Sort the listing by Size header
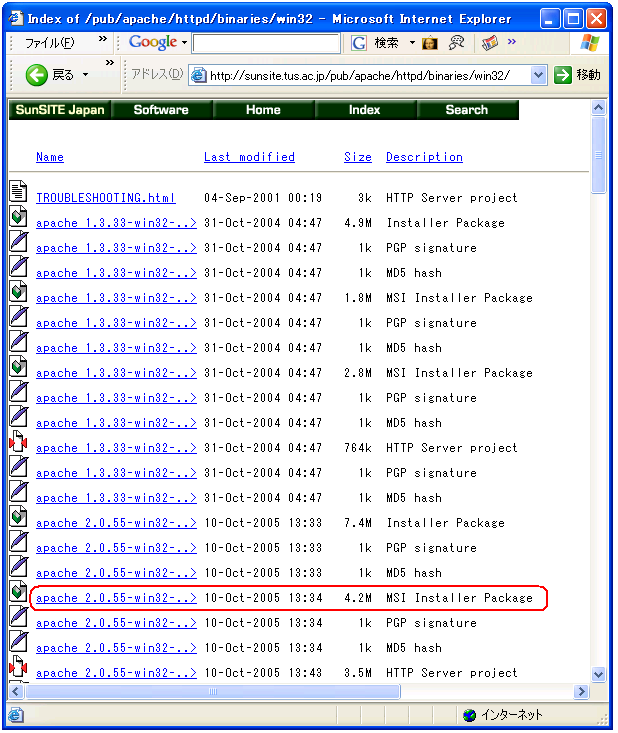This screenshot has width=618, height=733. (357, 157)
